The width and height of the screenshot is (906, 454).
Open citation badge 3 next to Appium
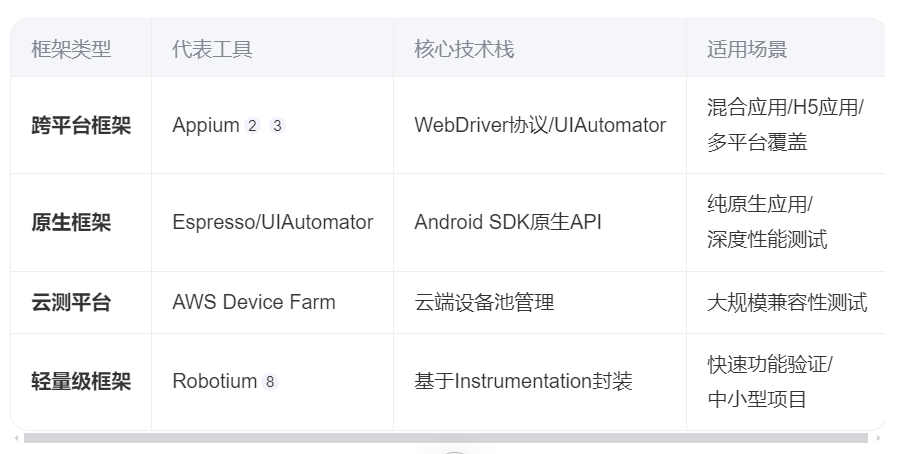tap(277, 126)
